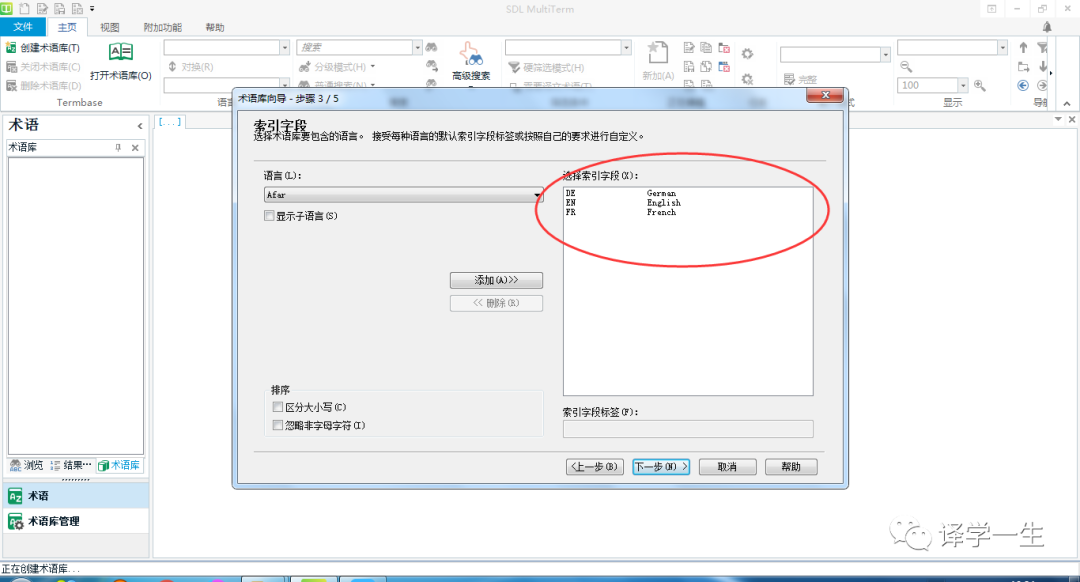Screen dimensions: 1080x582
Task: Click the [...] document tab
Action: [x=169, y=122]
